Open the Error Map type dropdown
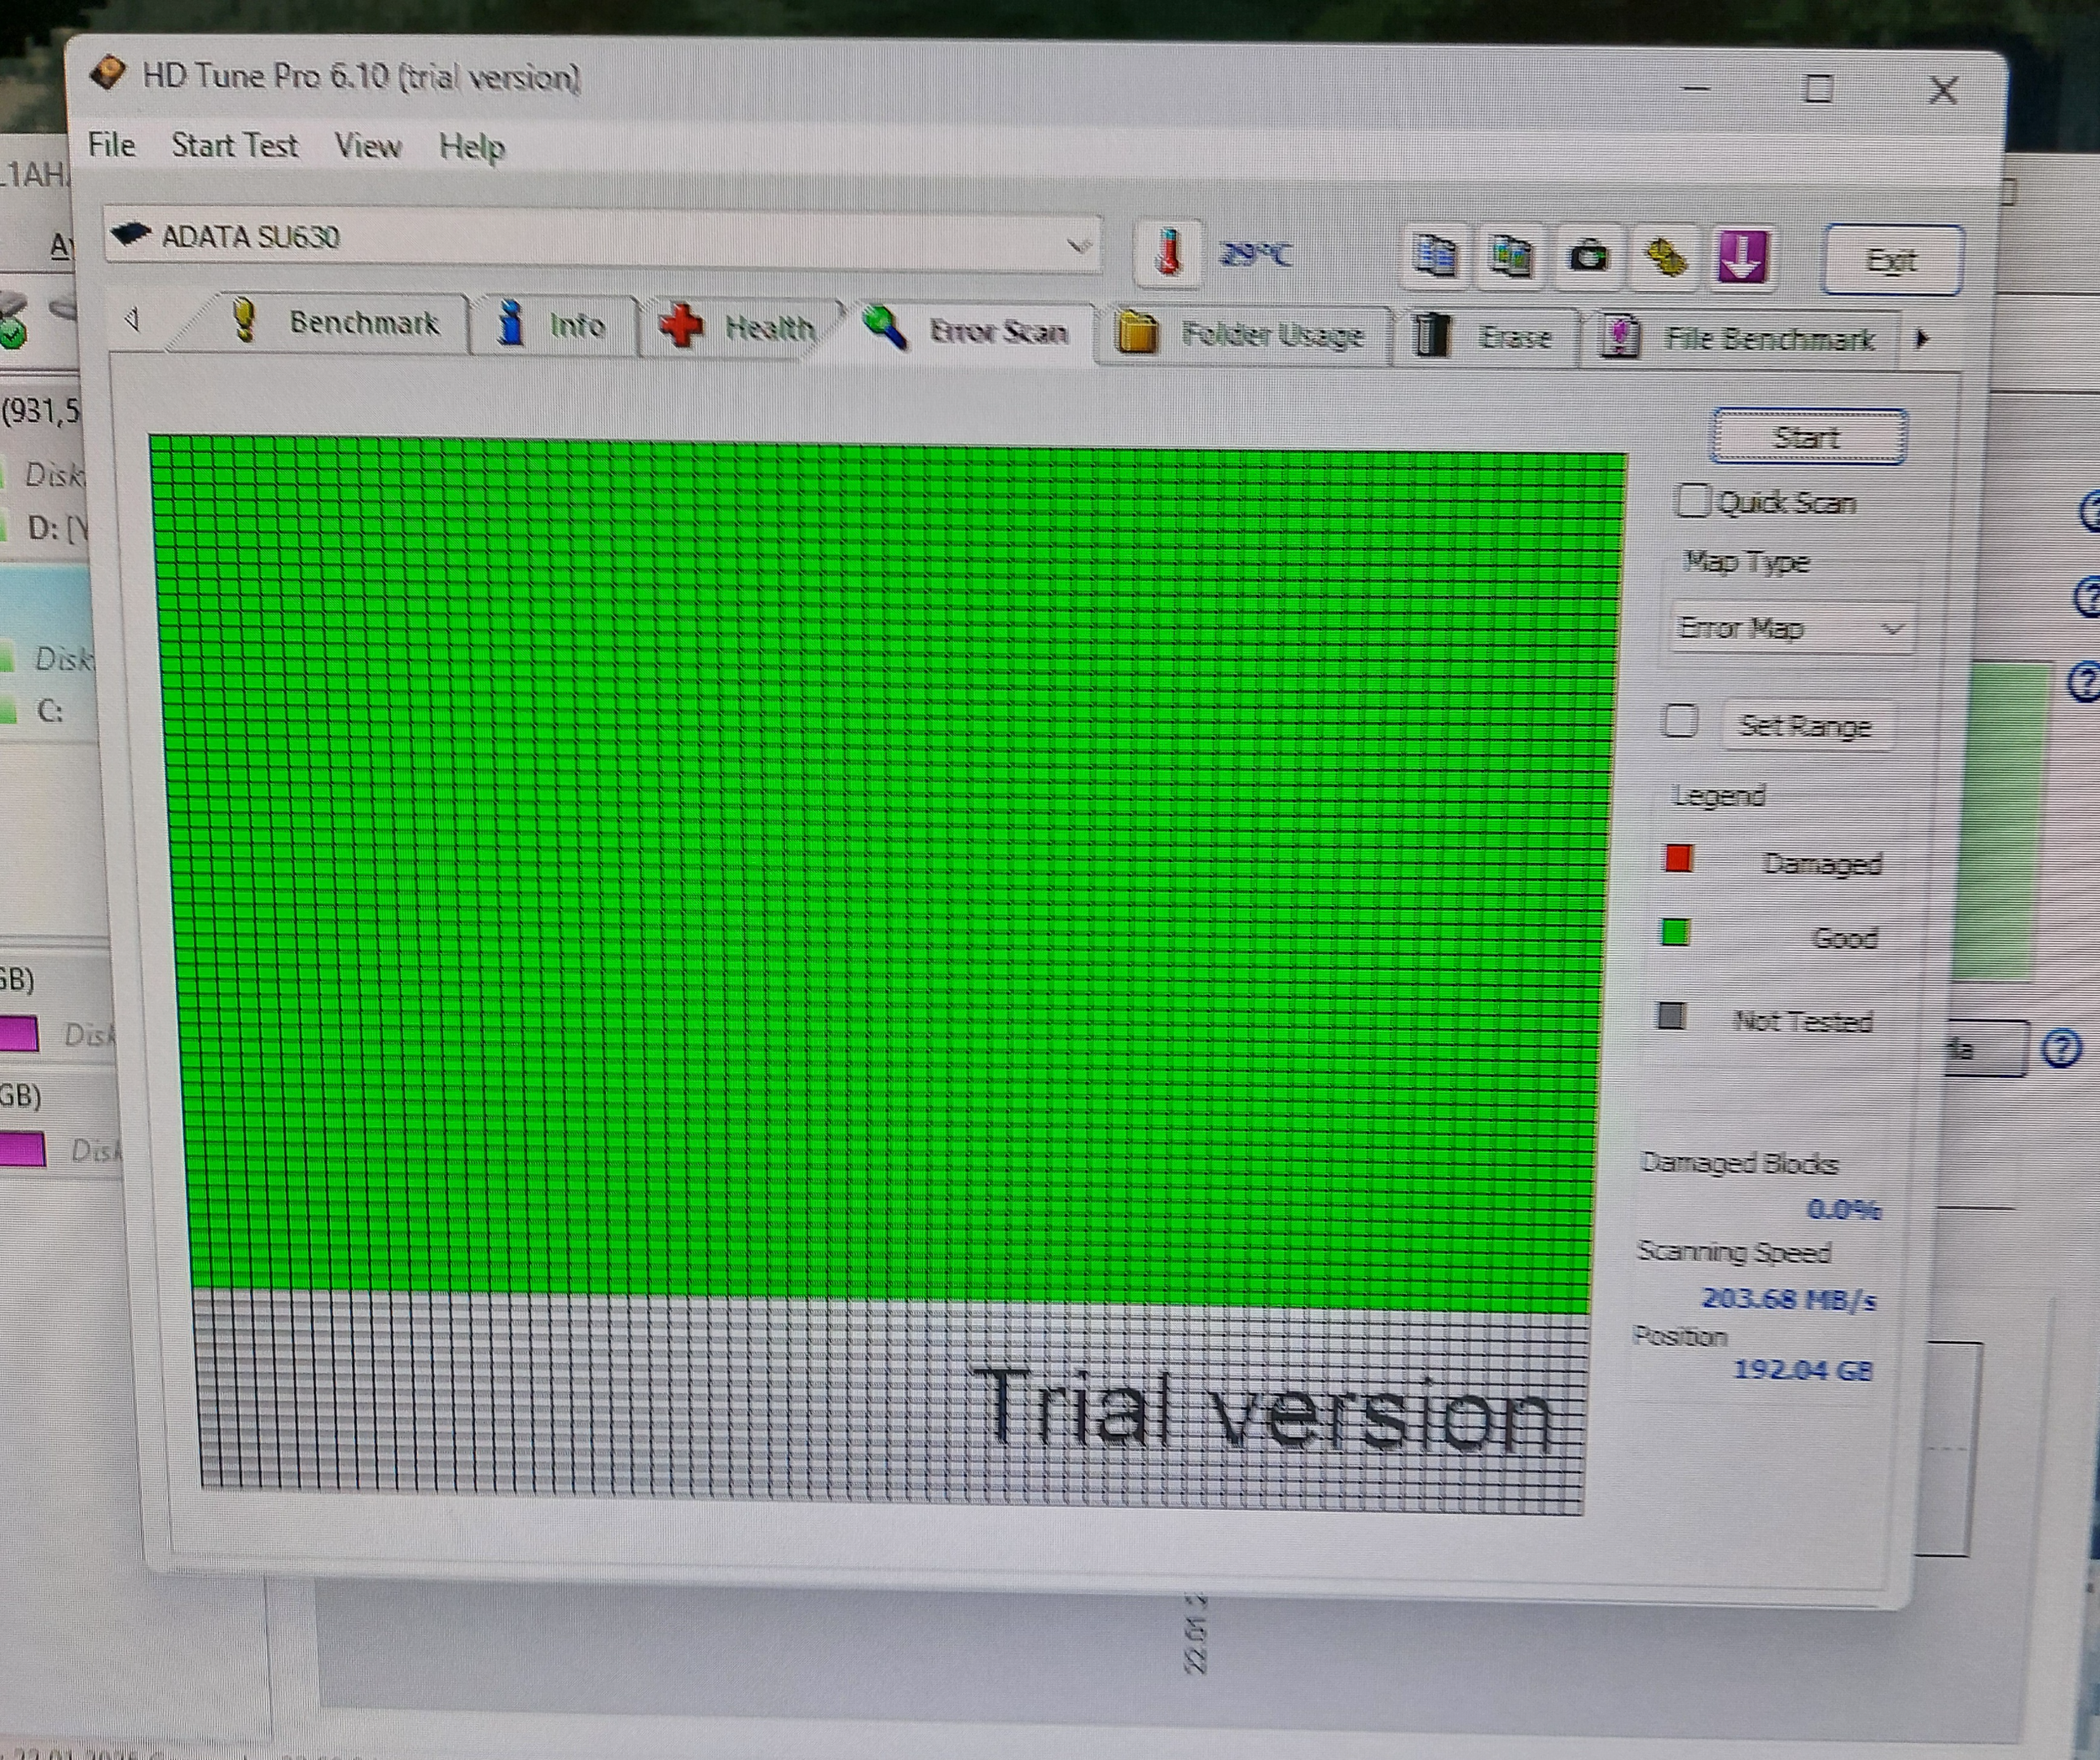 pyautogui.click(x=1791, y=628)
